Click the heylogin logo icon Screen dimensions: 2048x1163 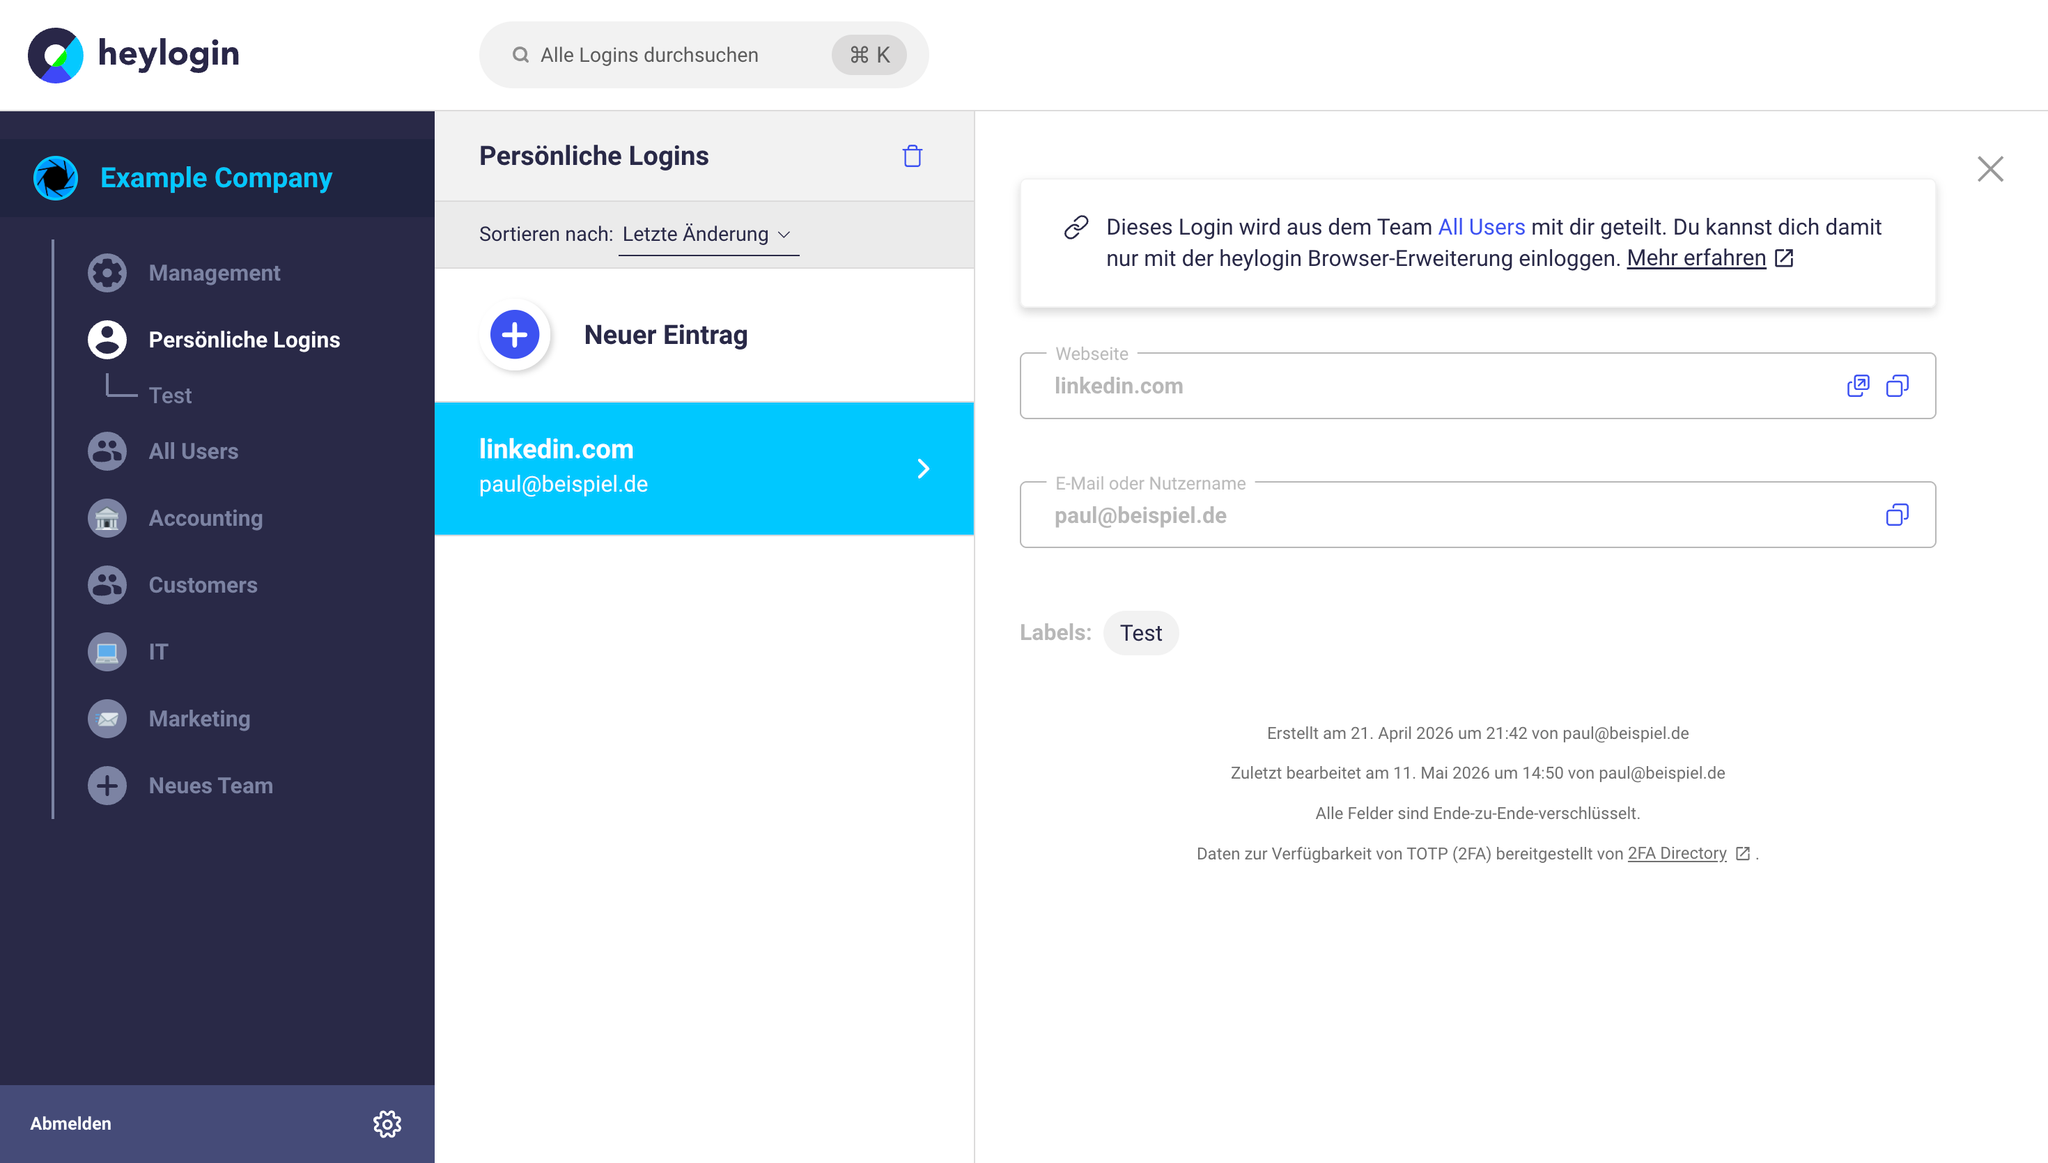(56, 55)
